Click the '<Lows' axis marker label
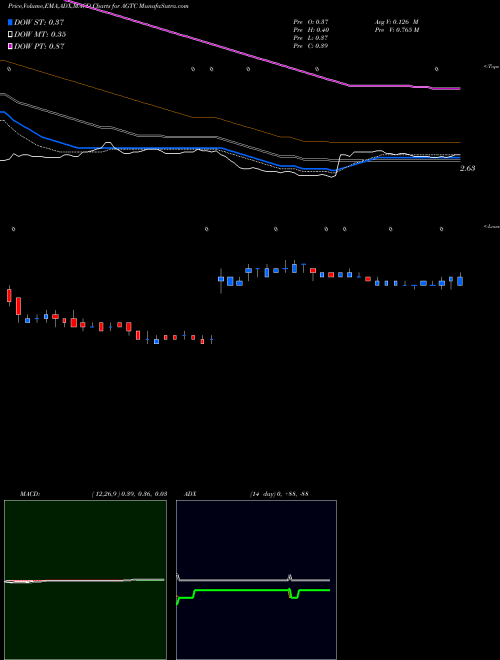Viewport: 500px width, 660px height. 492,226
